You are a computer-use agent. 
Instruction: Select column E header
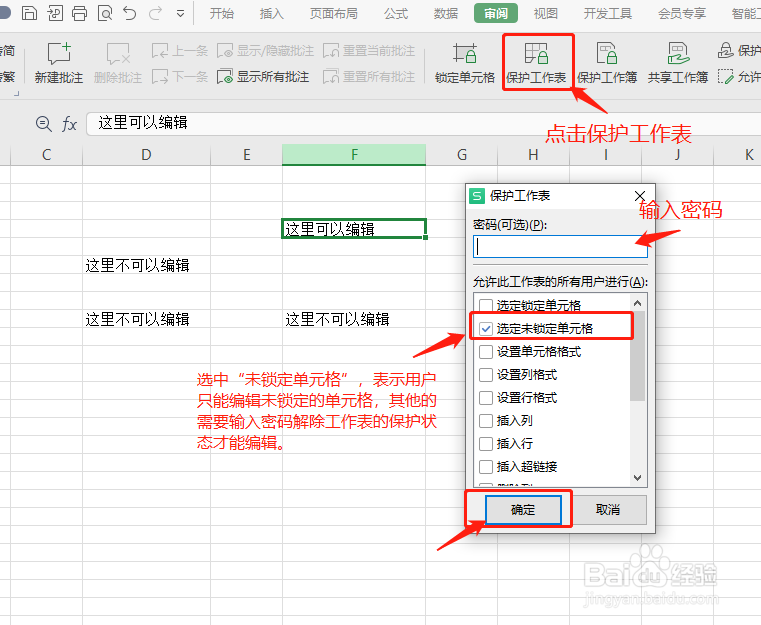[x=247, y=155]
